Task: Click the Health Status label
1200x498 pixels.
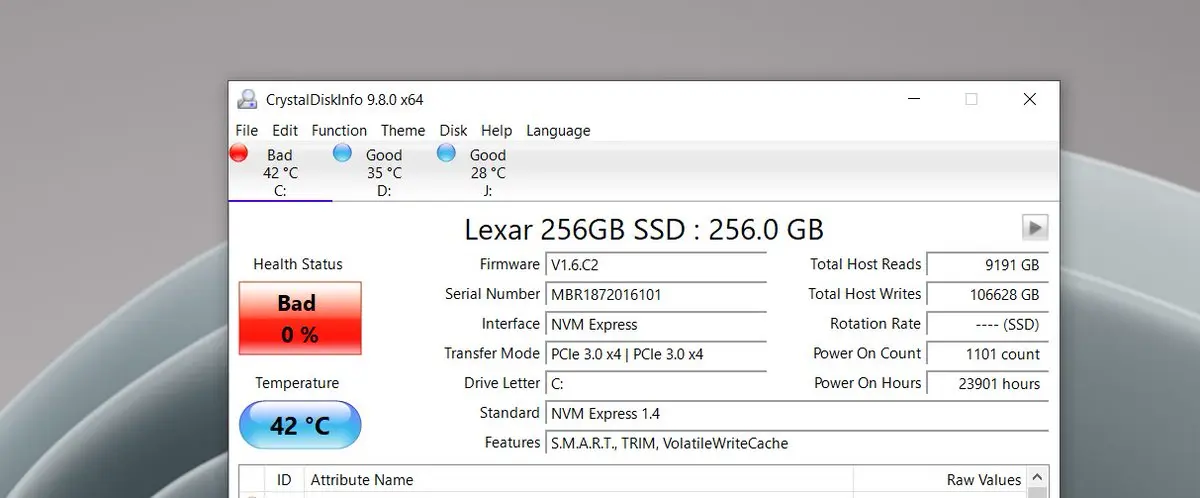Action: (298, 264)
